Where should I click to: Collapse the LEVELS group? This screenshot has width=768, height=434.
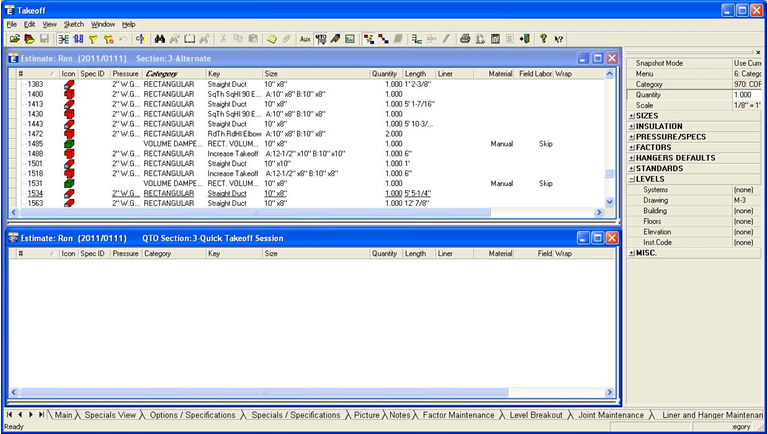pos(631,179)
